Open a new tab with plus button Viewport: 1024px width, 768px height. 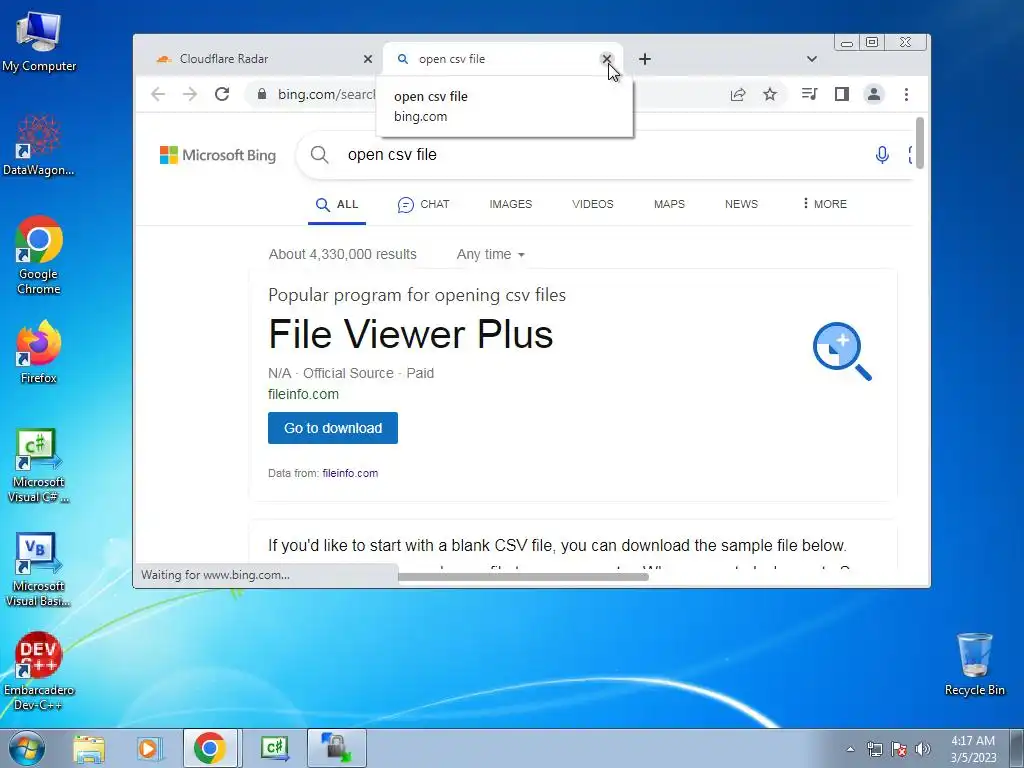[x=645, y=59]
